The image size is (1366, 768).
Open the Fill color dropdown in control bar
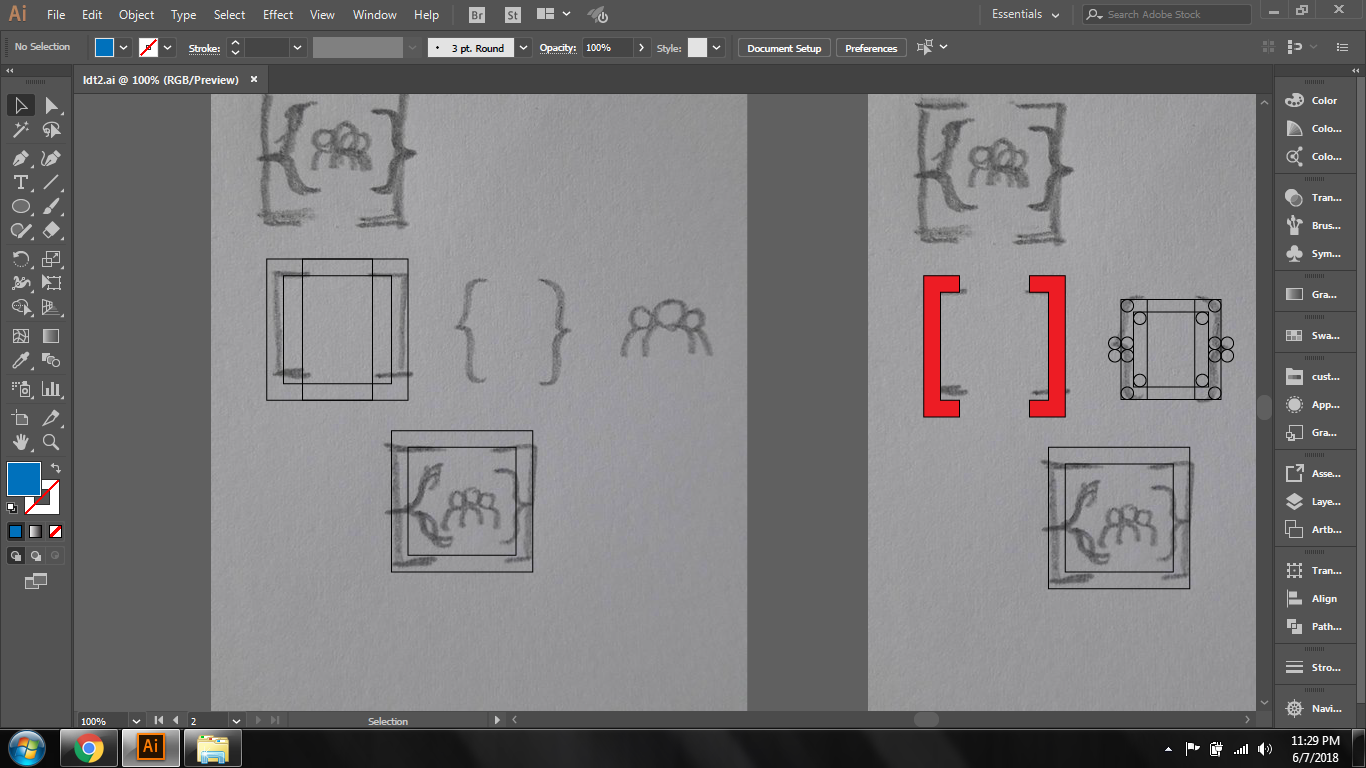coord(124,47)
